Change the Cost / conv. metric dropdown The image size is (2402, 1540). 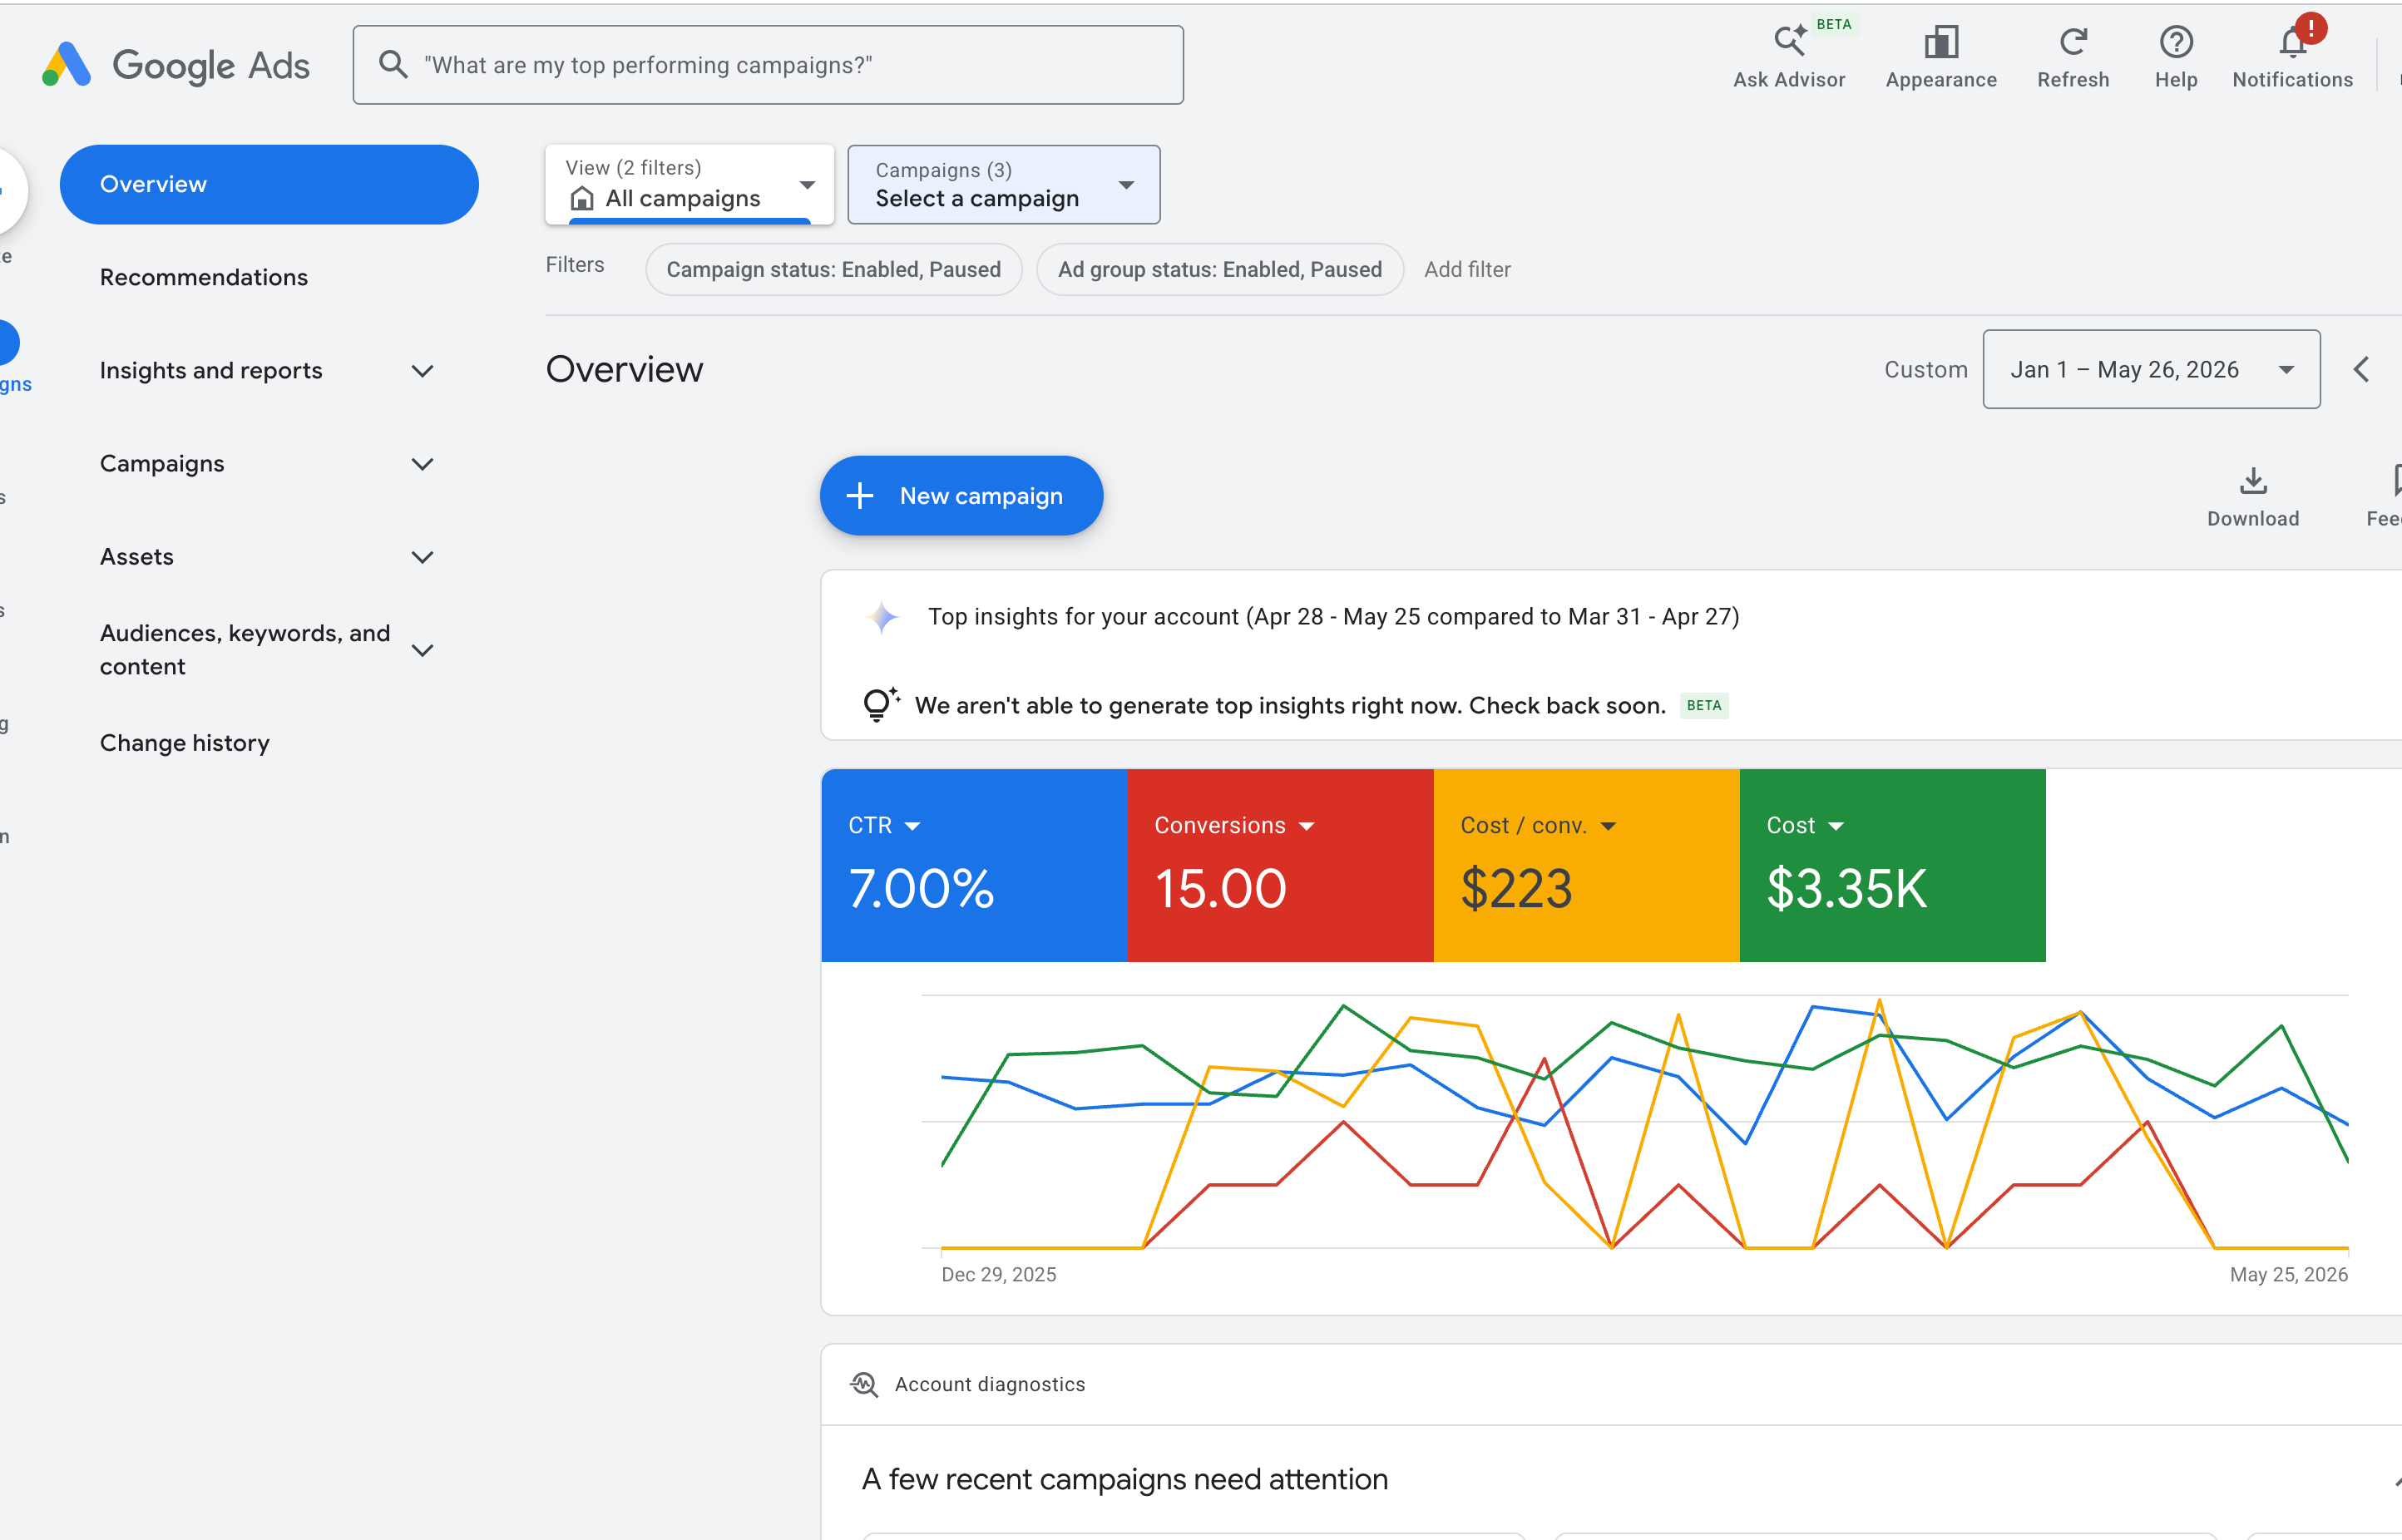point(1538,825)
